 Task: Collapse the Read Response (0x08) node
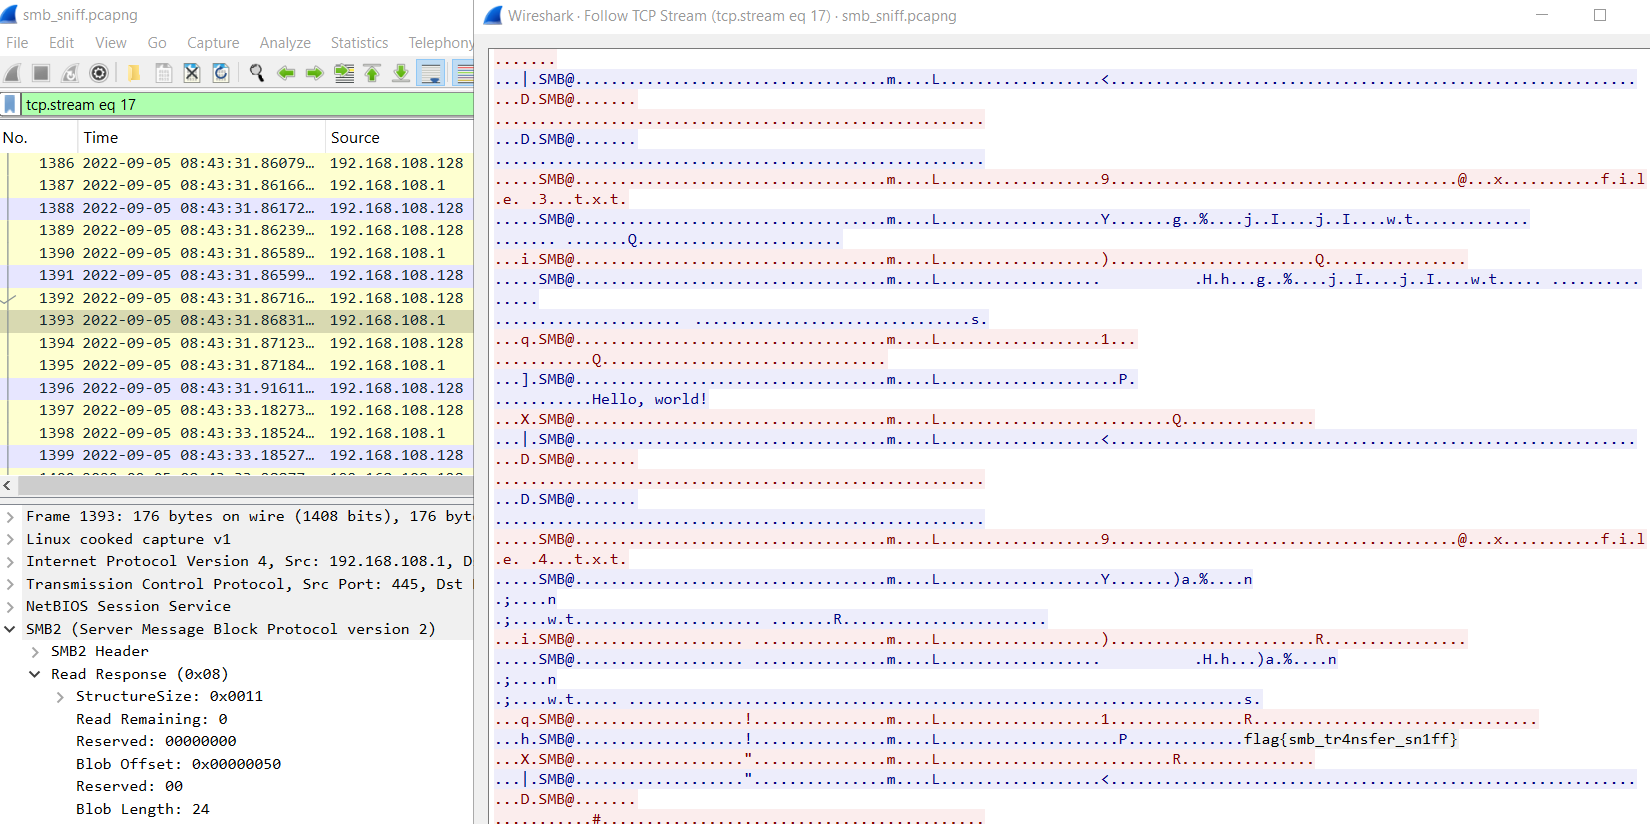pos(35,674)
